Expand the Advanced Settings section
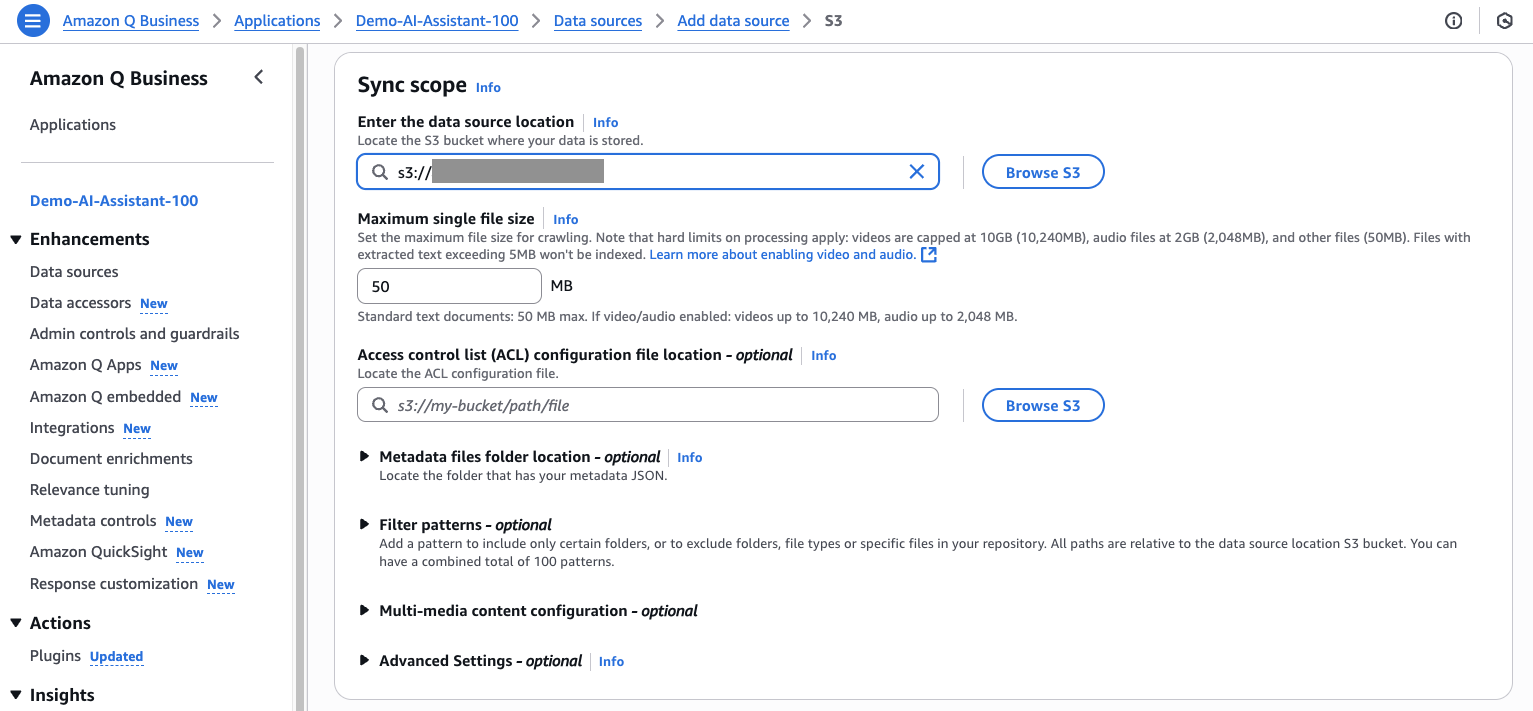This screenshot has height=711, width=1533. coord(365,660)
